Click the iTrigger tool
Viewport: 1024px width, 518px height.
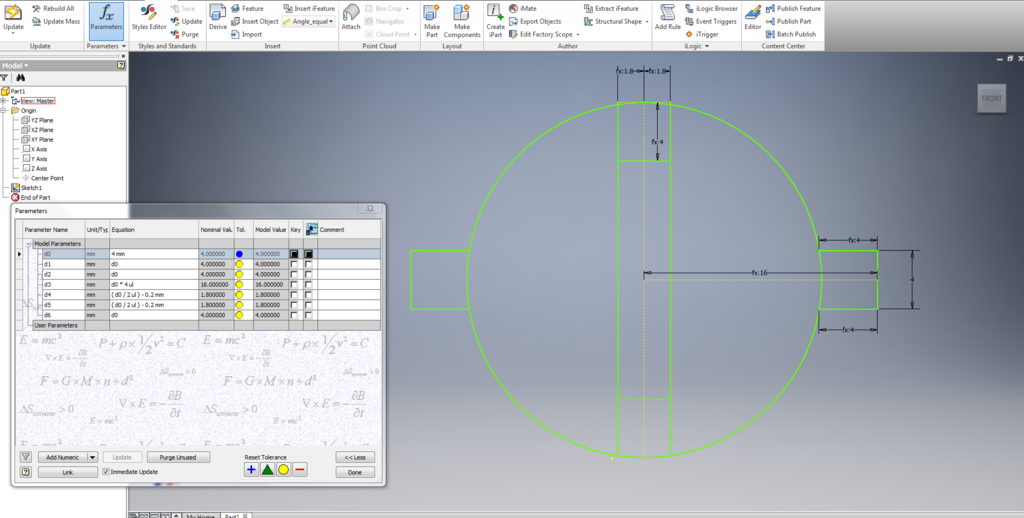[702, 34]
